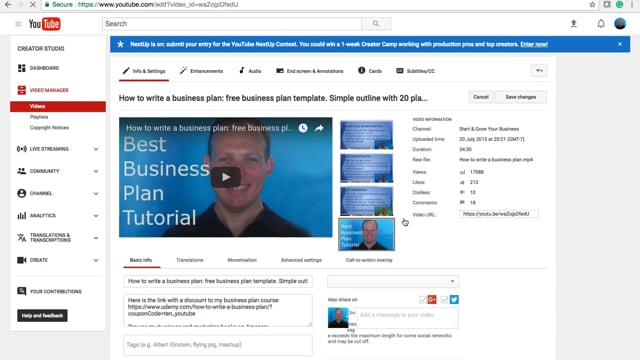Open Copyright Notices in sidebar
Image resolution: width=640 pixels, height=360 pixels.
point(49,128)
